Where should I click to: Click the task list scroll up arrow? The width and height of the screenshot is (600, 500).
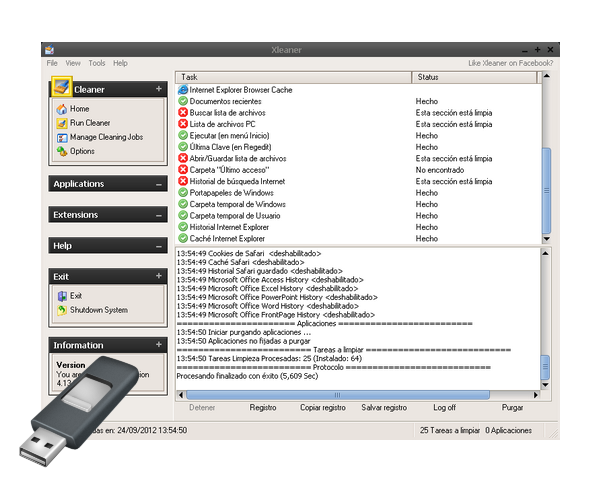coord(546,76)
